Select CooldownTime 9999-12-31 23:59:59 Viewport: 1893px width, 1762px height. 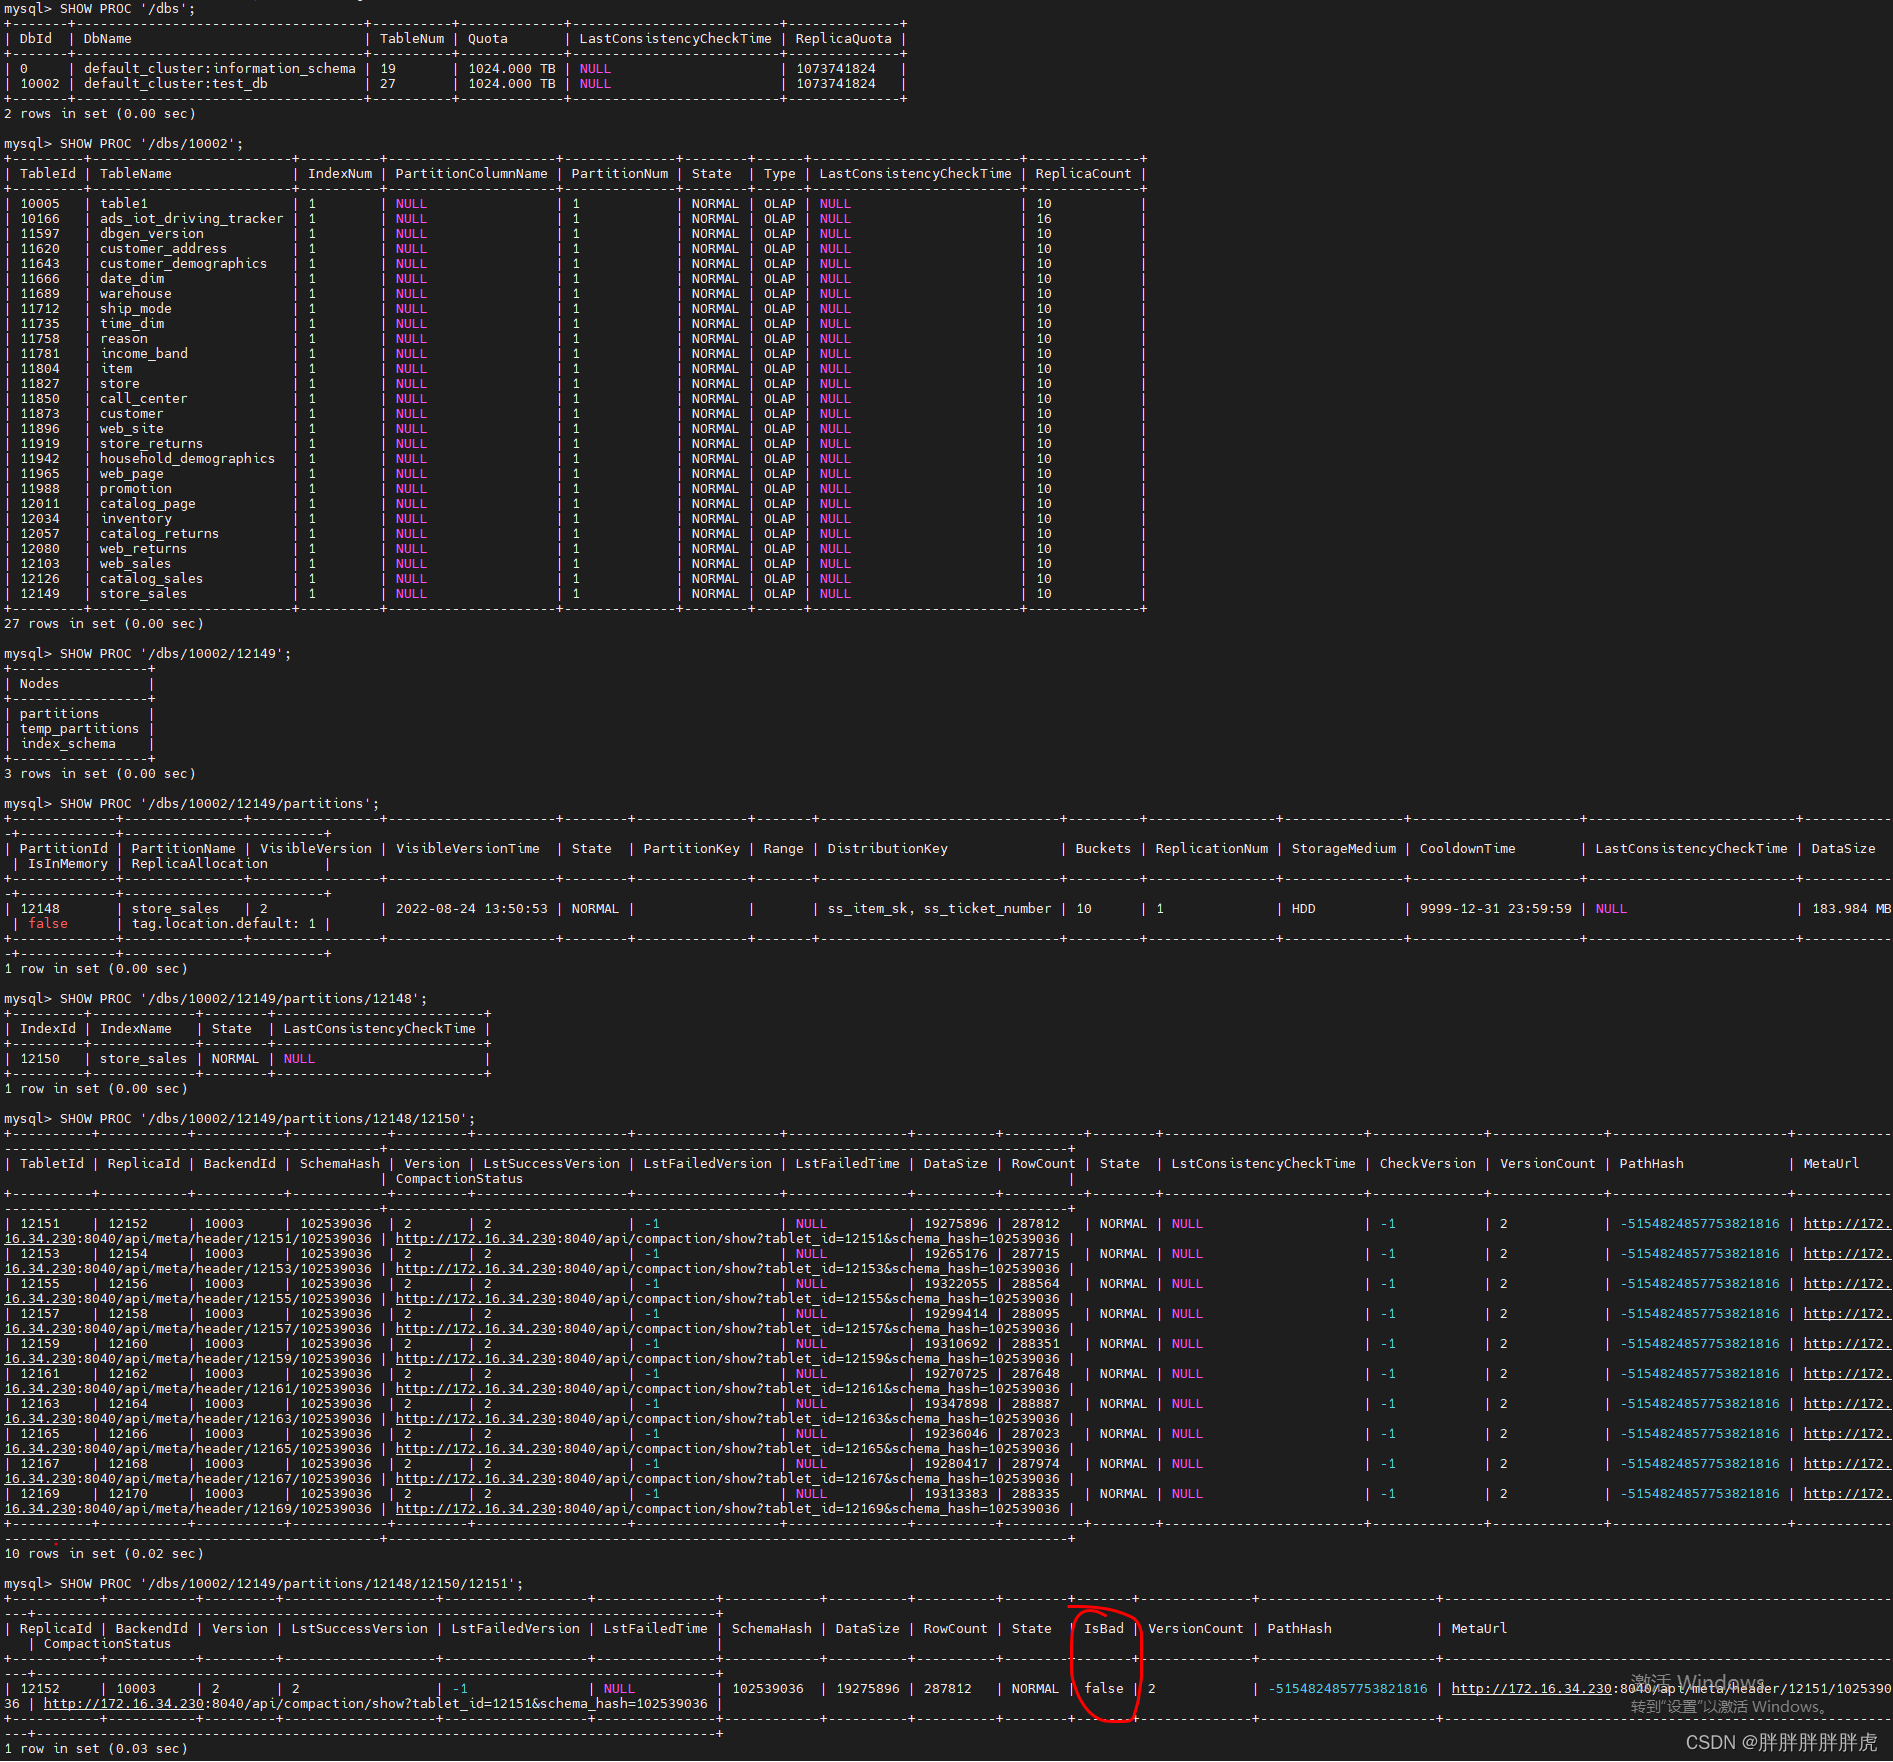coord(1495,908)
